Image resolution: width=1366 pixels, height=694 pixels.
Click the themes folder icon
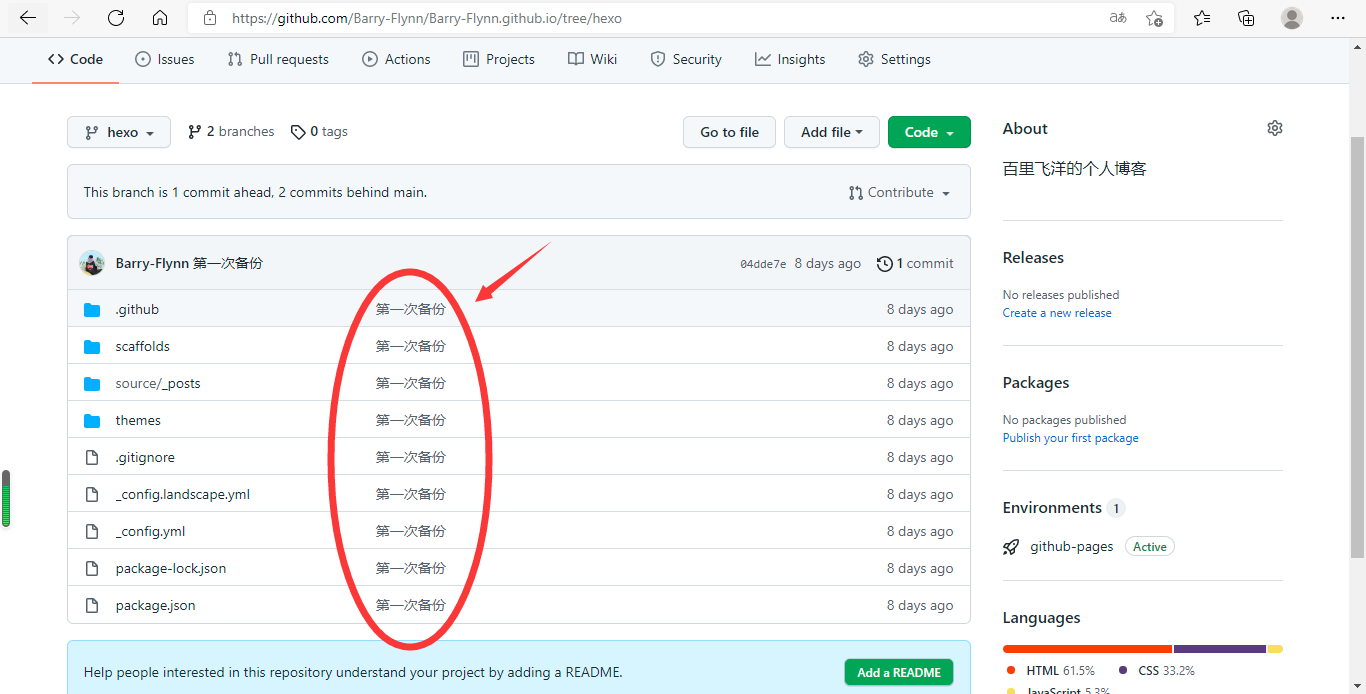[92, 420]
